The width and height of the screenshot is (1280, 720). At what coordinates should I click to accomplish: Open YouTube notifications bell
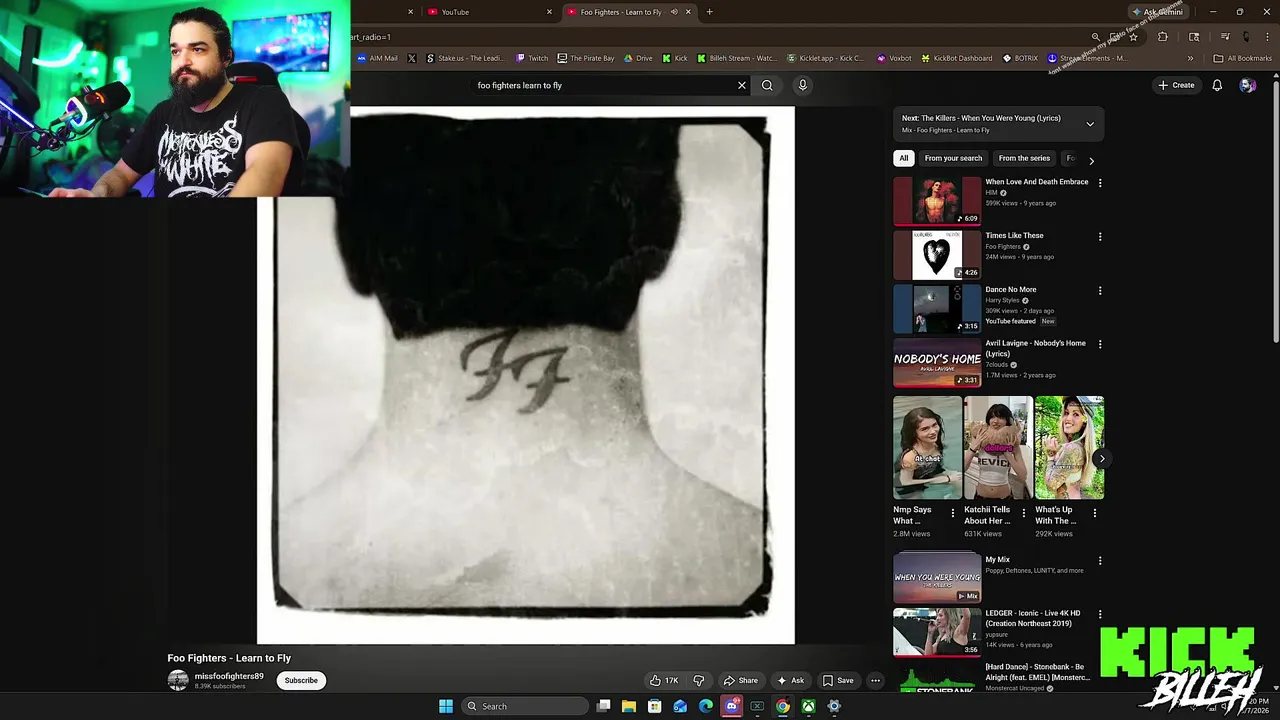[x=1217, y=85]
